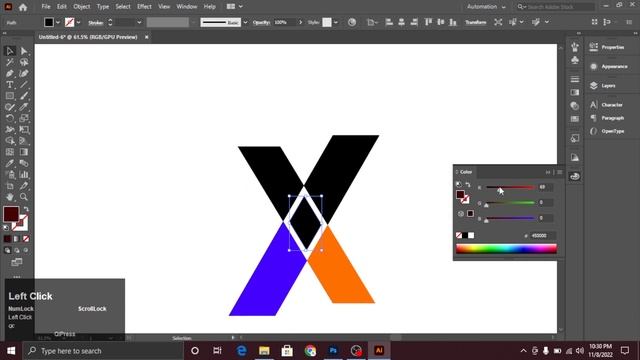Click the Isolate Selected Object icon
This screenshot has height=360, width=640.
(498, 22)
